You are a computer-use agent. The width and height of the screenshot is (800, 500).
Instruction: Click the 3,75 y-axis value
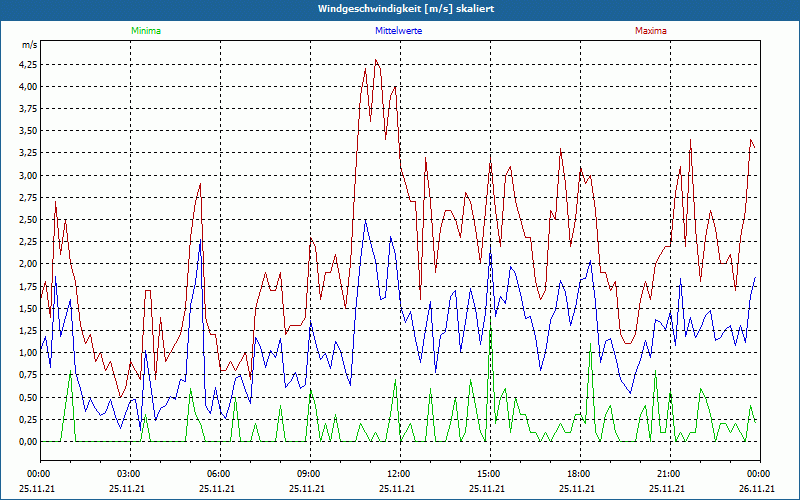pyautogui.click(x=28, y=109)
